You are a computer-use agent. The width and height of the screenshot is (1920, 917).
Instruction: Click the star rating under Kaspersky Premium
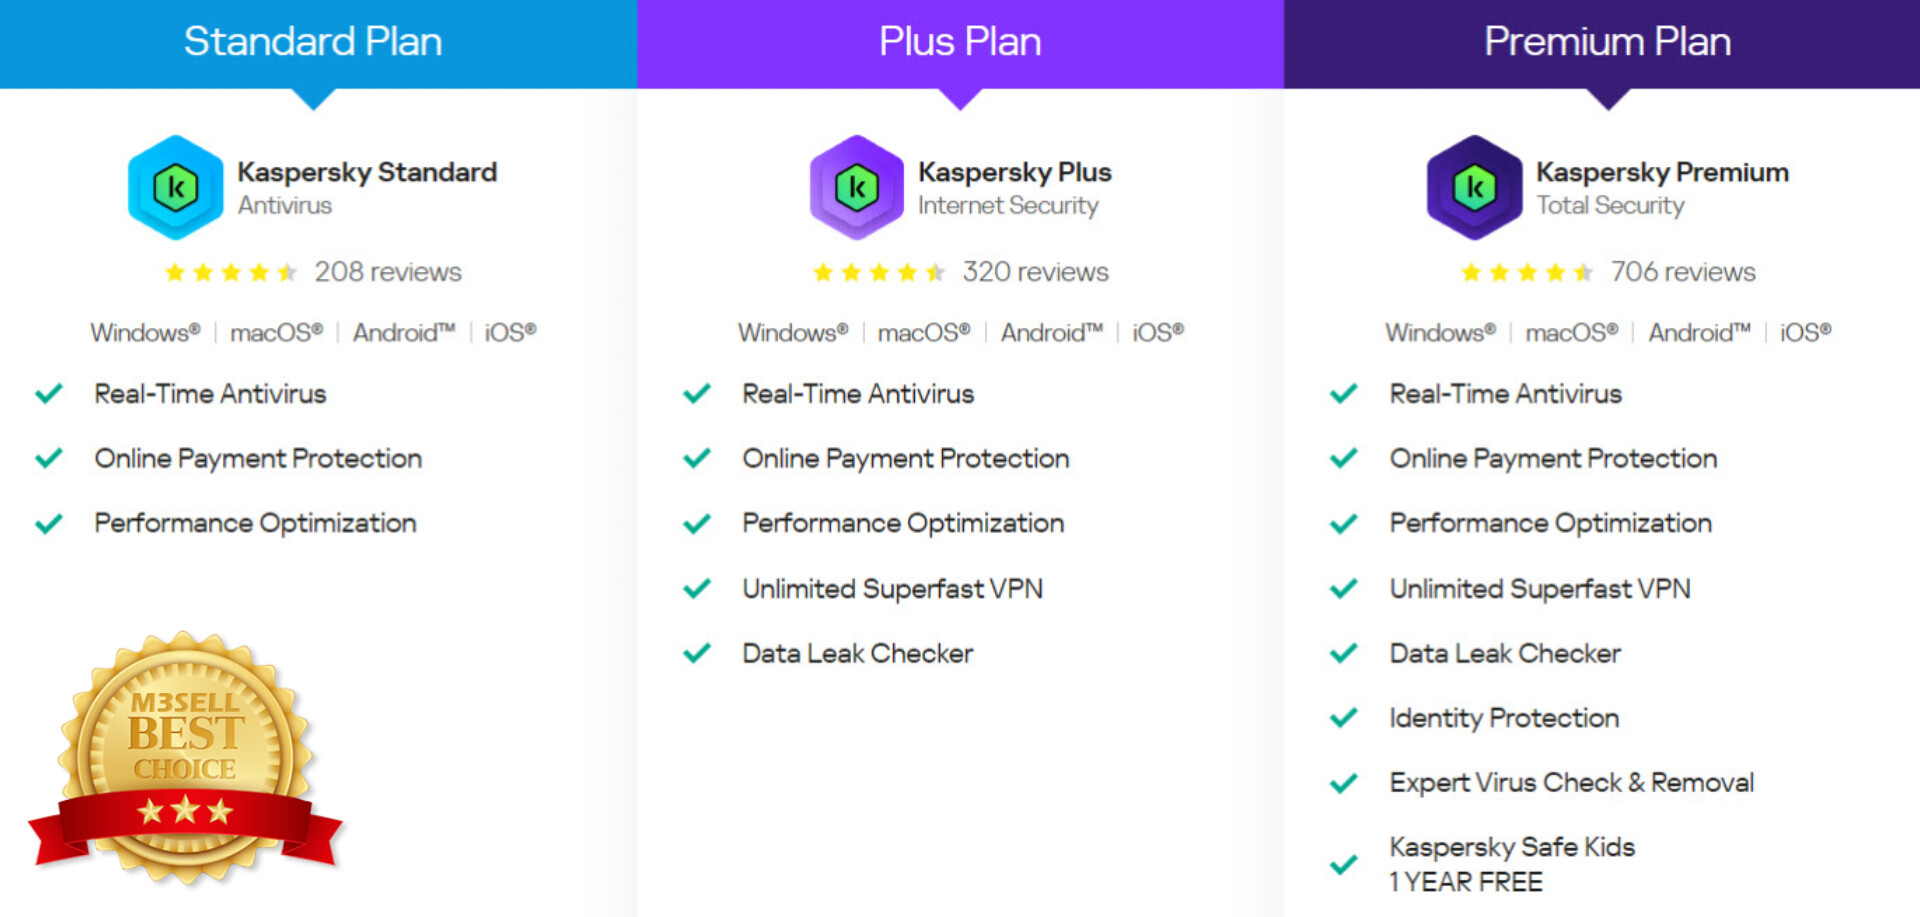pos(1526,272)
